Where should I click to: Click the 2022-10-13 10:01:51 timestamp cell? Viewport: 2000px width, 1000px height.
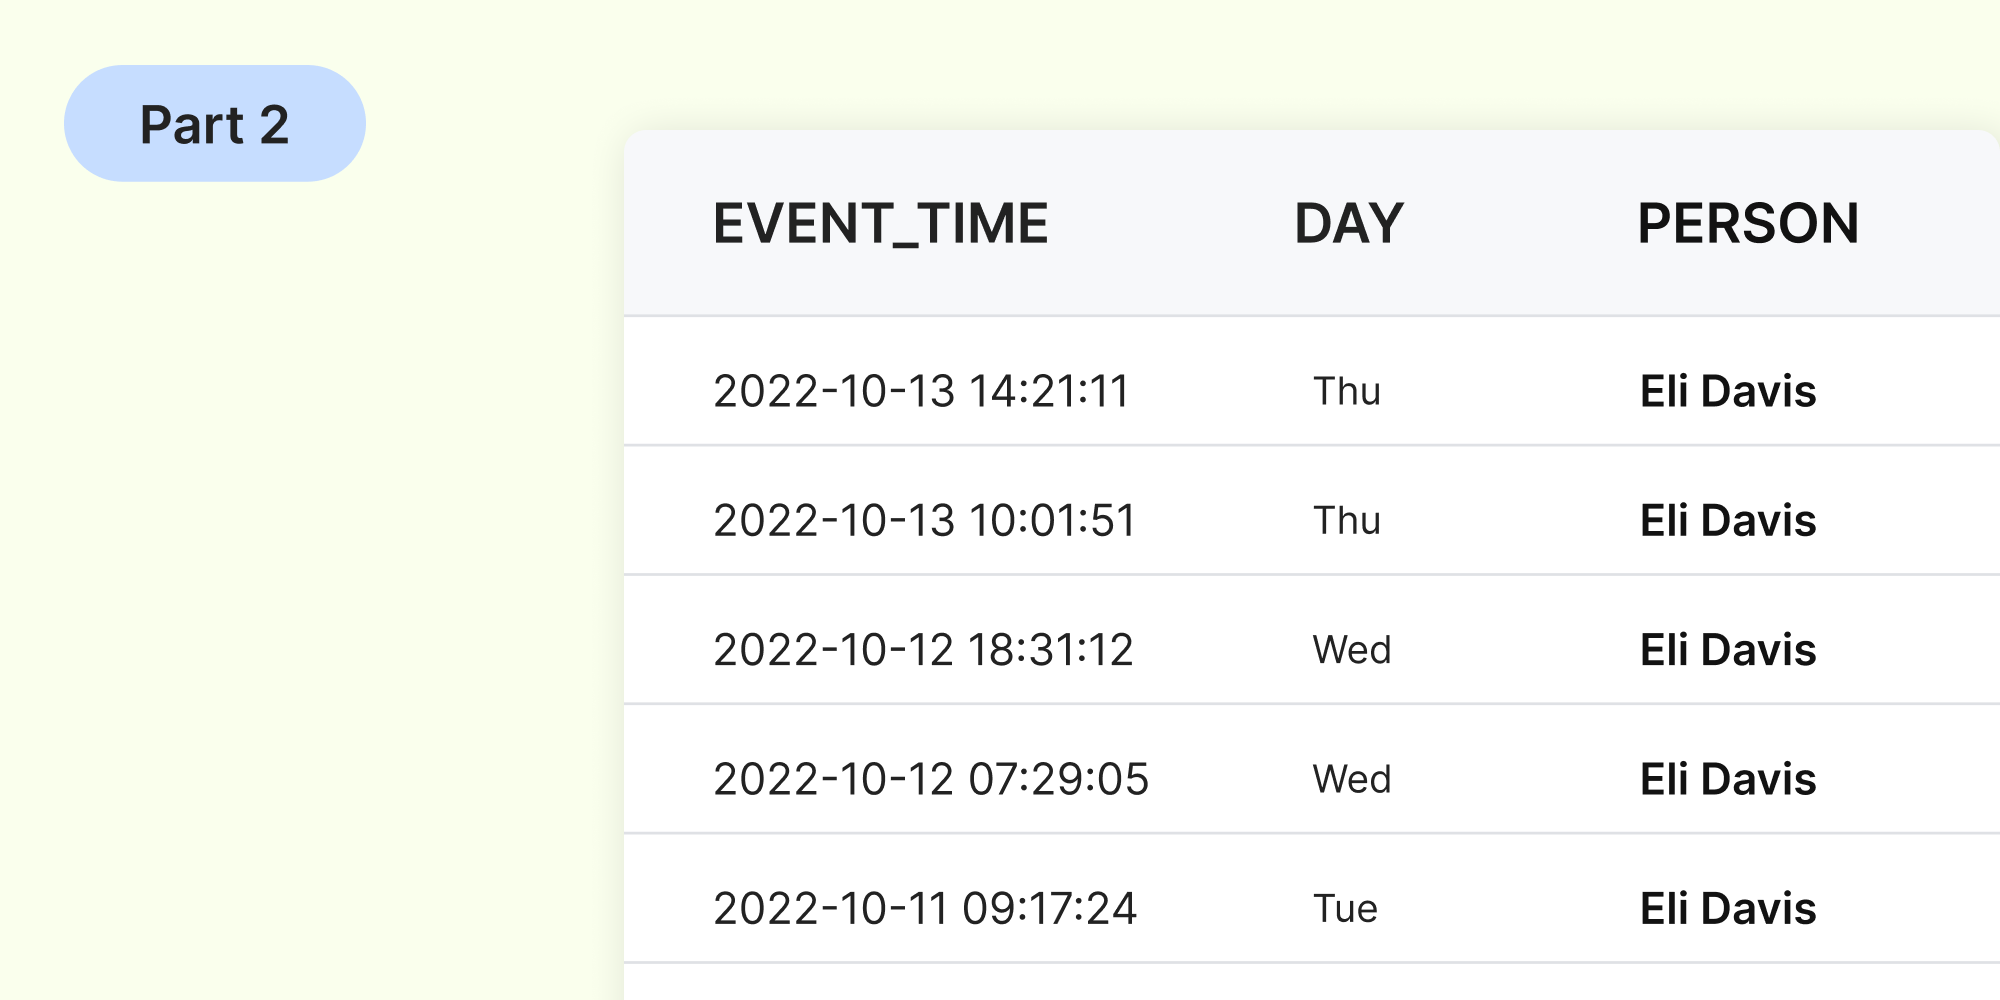(x=925, y=521)
